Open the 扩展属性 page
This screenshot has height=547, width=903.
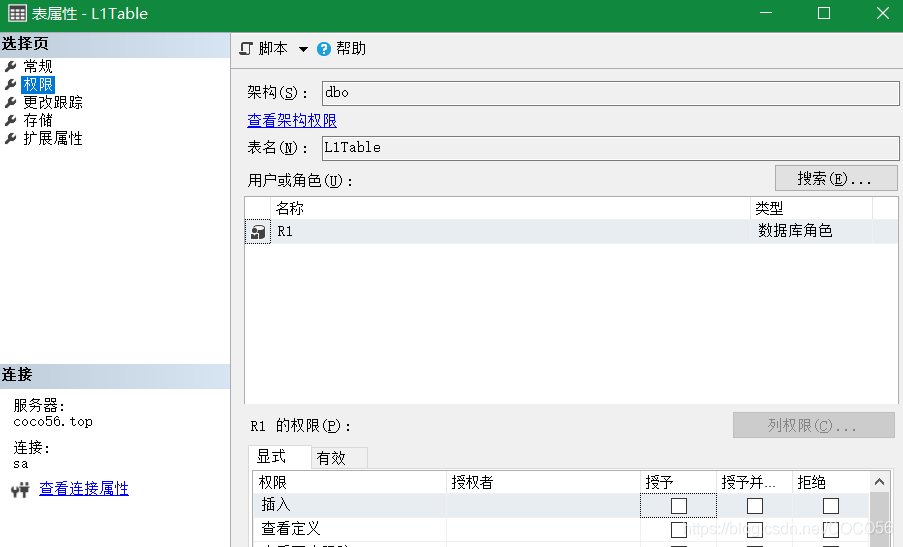(x=53, y=138)
